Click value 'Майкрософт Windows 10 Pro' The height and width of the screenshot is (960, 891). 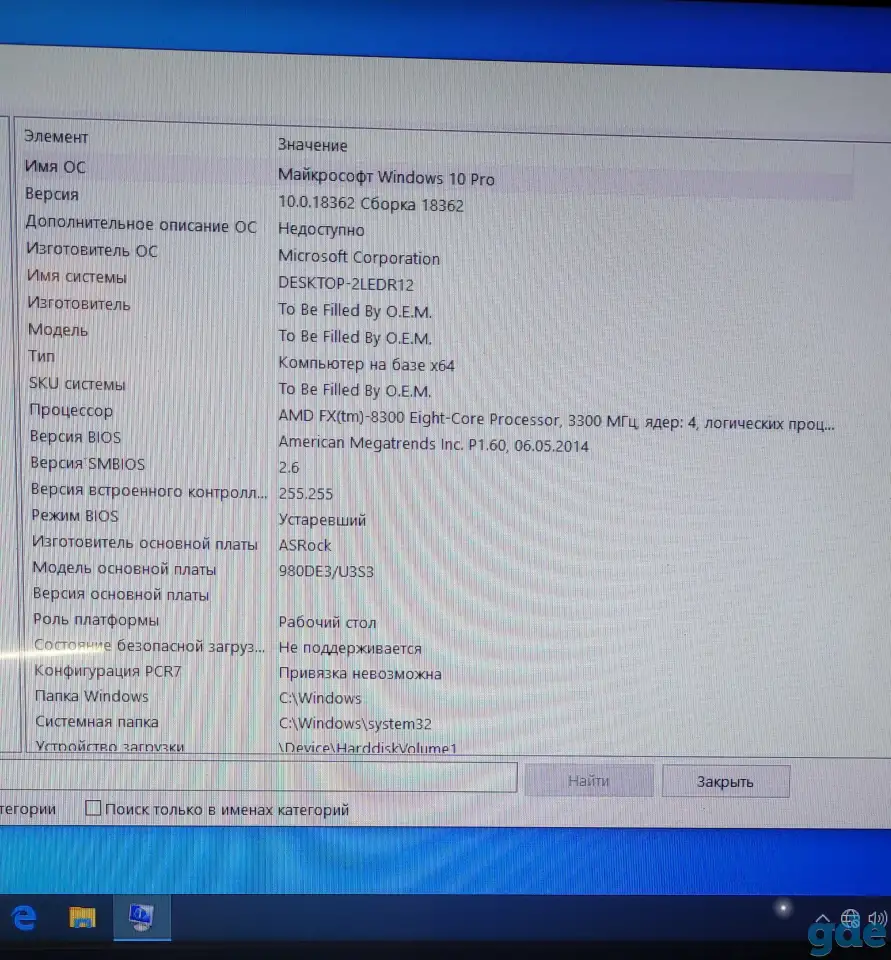[386, 178]
